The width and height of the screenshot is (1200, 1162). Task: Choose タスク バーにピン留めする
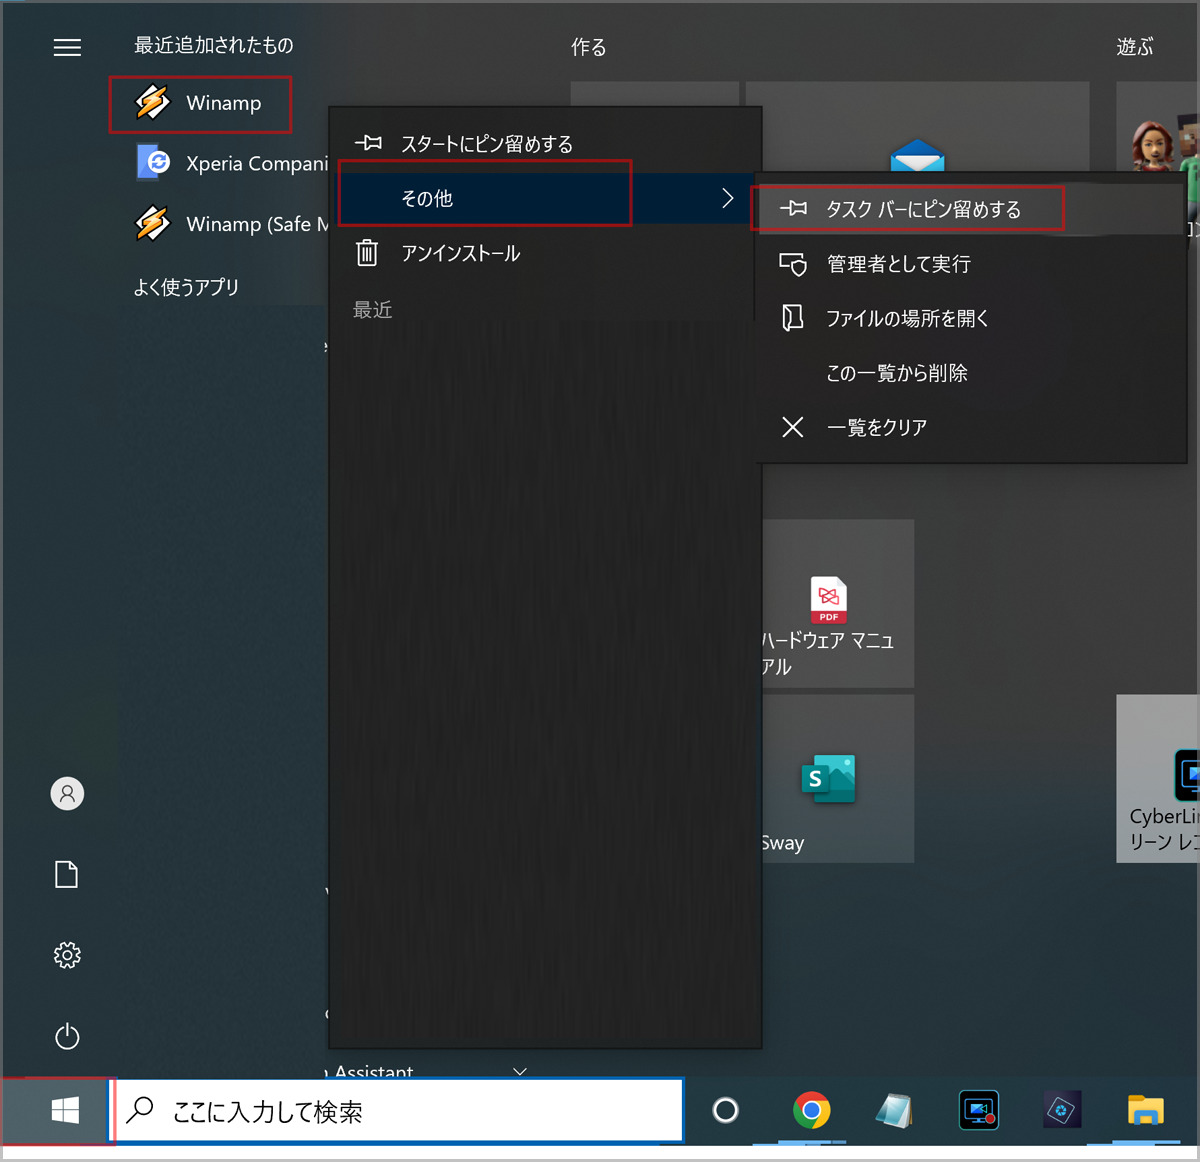point(970,209)
